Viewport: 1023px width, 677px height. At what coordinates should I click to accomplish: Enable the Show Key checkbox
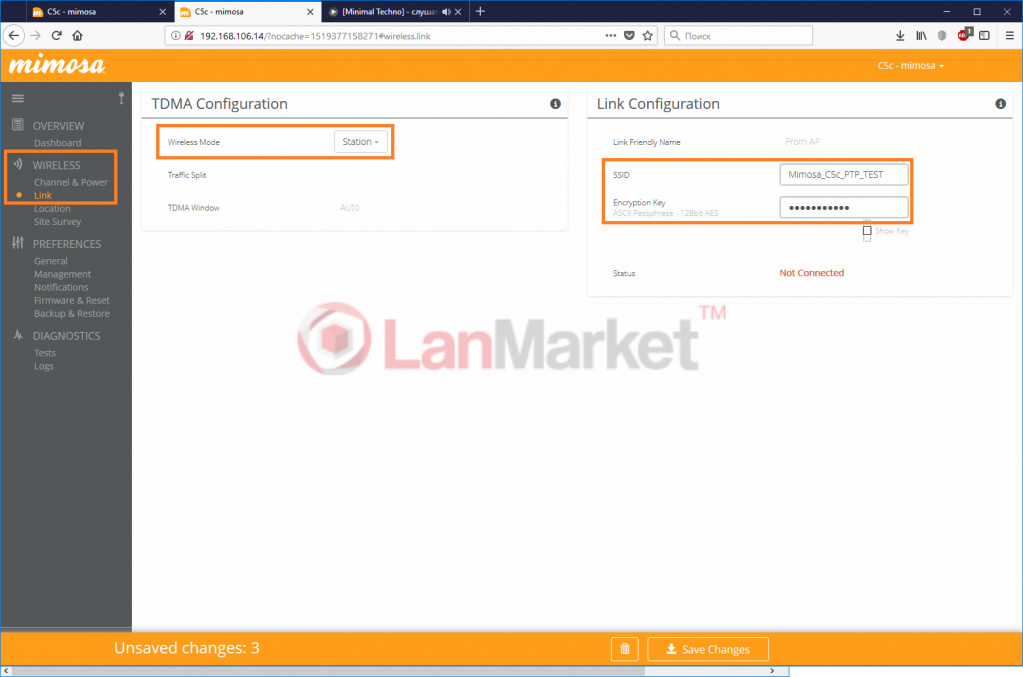coord(867,231)
